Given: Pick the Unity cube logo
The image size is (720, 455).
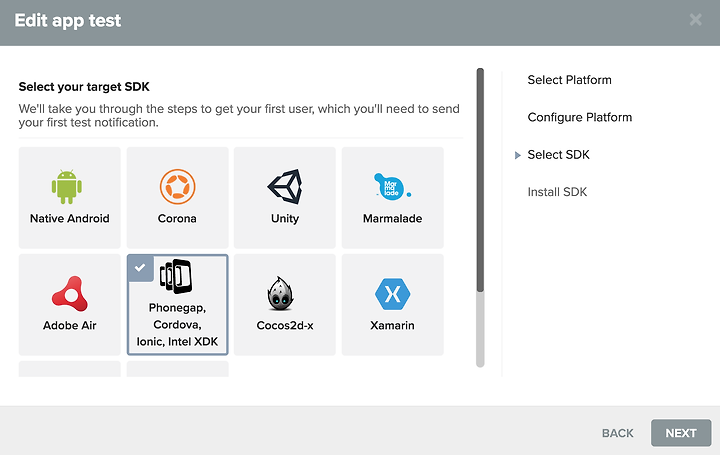Looking at the screenshot, I should tap(285, 186).
